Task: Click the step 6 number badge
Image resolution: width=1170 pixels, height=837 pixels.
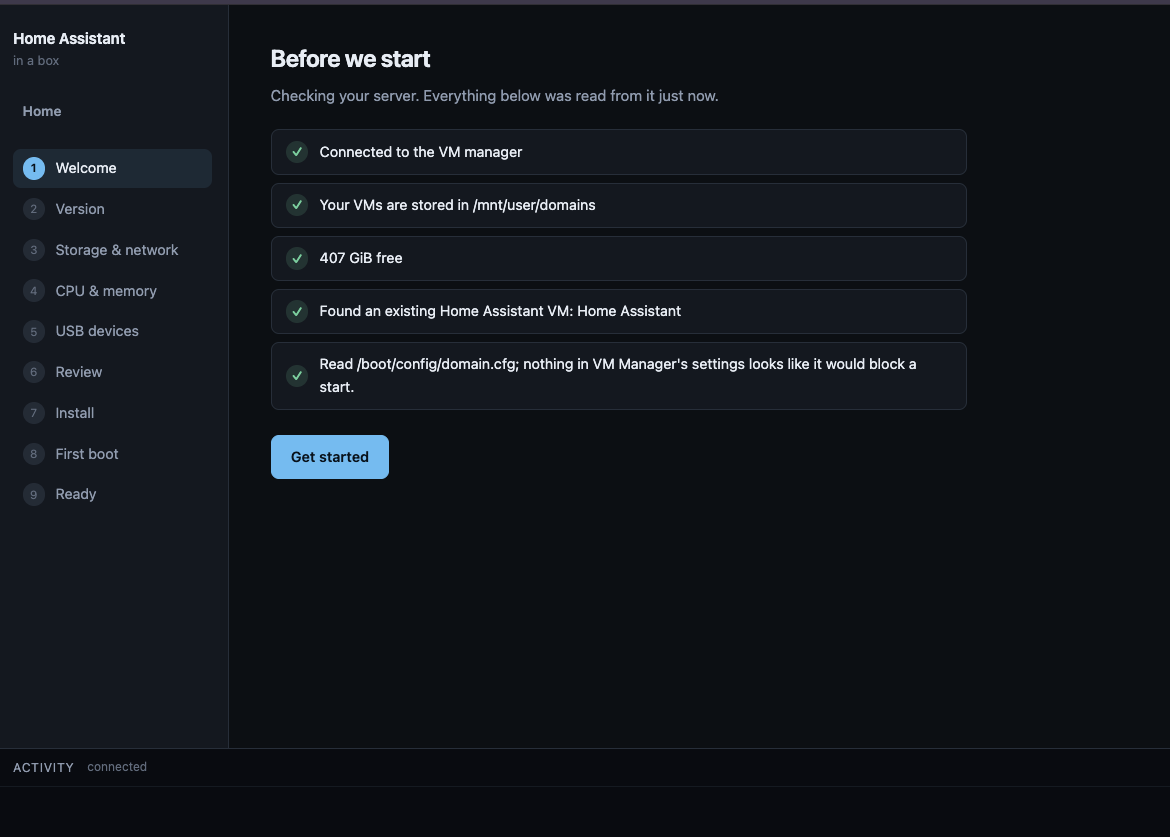Action: coord(34,372)
